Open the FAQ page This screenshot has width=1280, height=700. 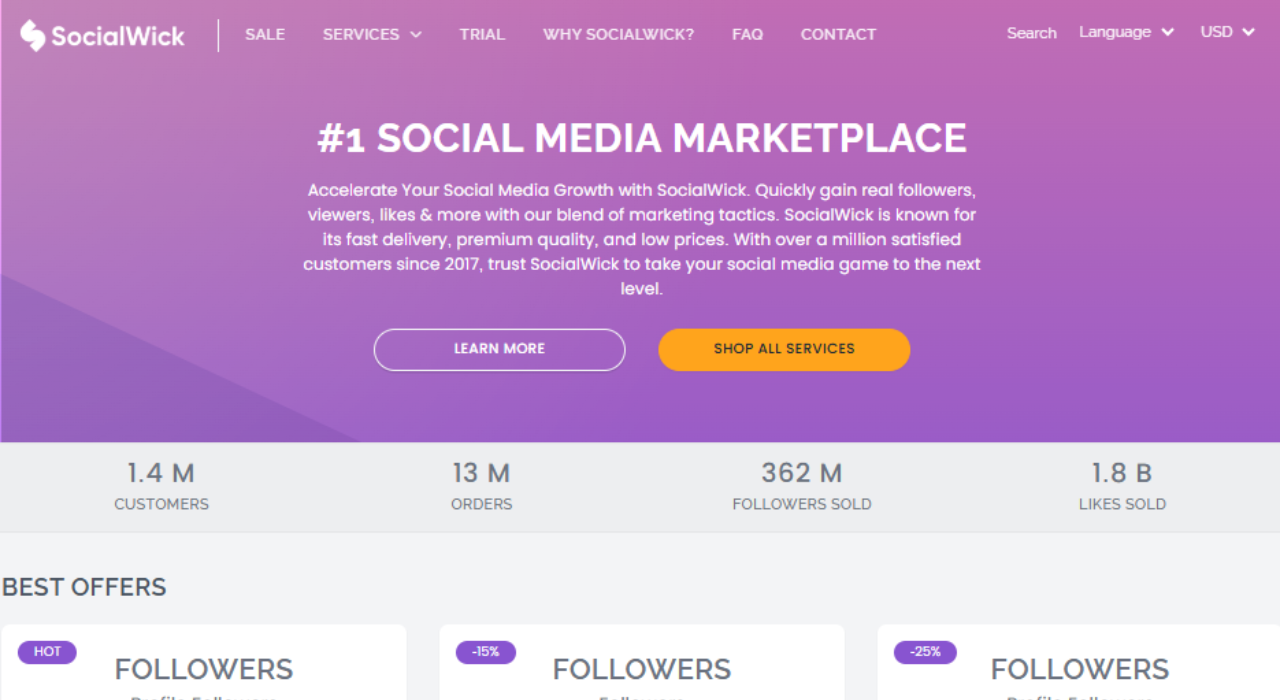[x=747, y=33]
